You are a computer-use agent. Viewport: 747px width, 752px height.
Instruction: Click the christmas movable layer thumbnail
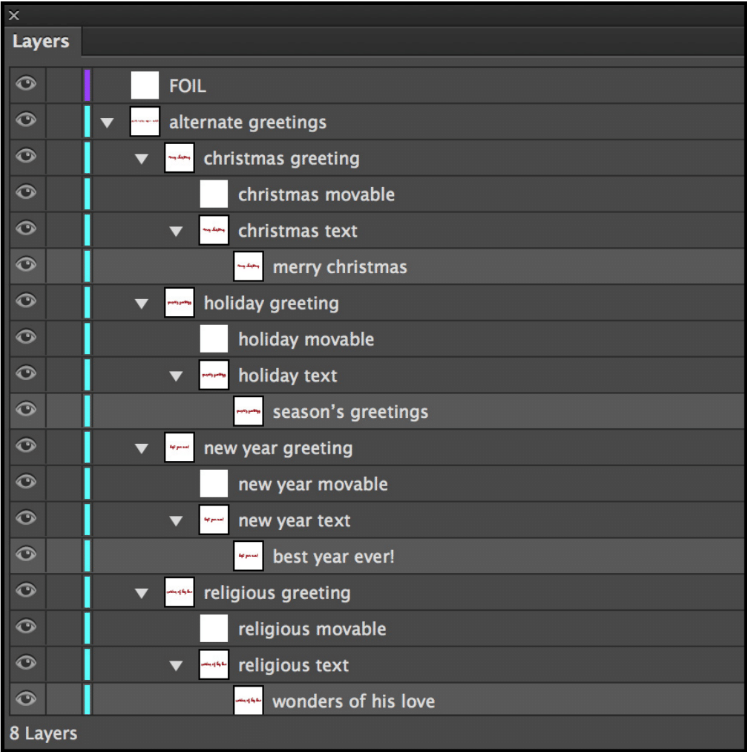click(214, 194)
